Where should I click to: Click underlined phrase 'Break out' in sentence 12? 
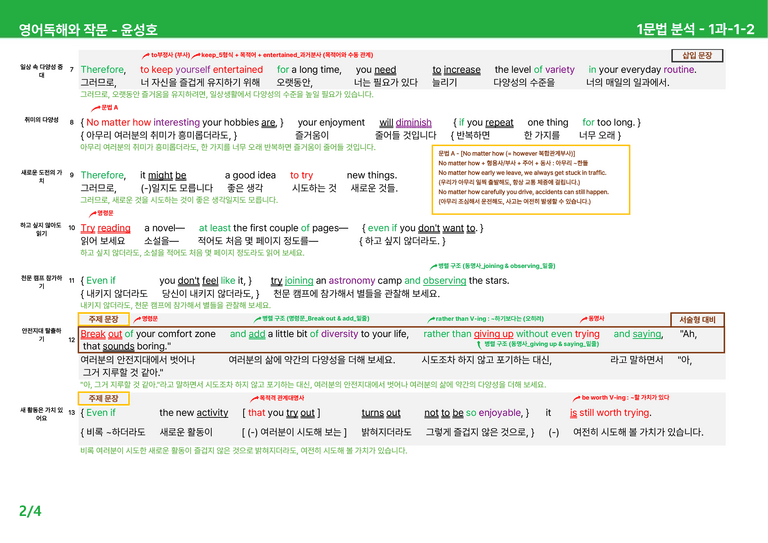point(101,334)
